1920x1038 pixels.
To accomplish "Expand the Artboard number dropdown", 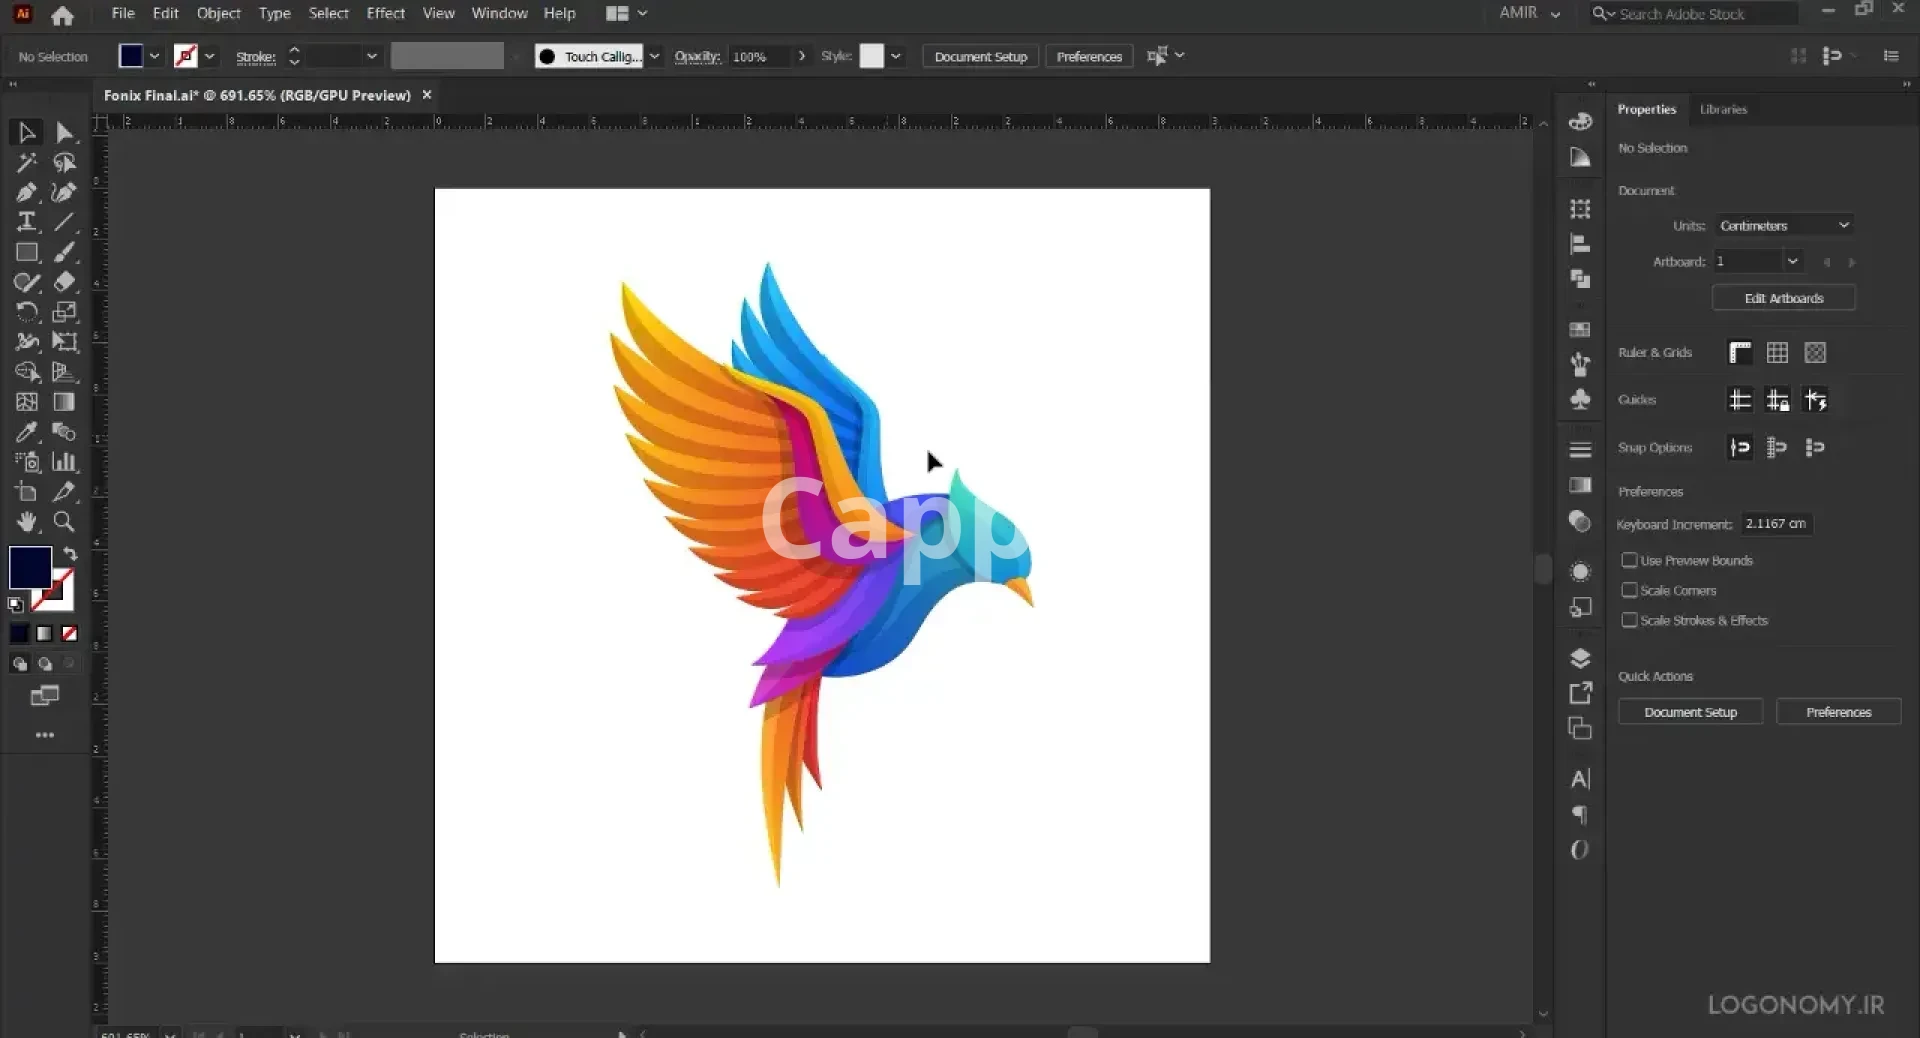I will [1792, 262].
